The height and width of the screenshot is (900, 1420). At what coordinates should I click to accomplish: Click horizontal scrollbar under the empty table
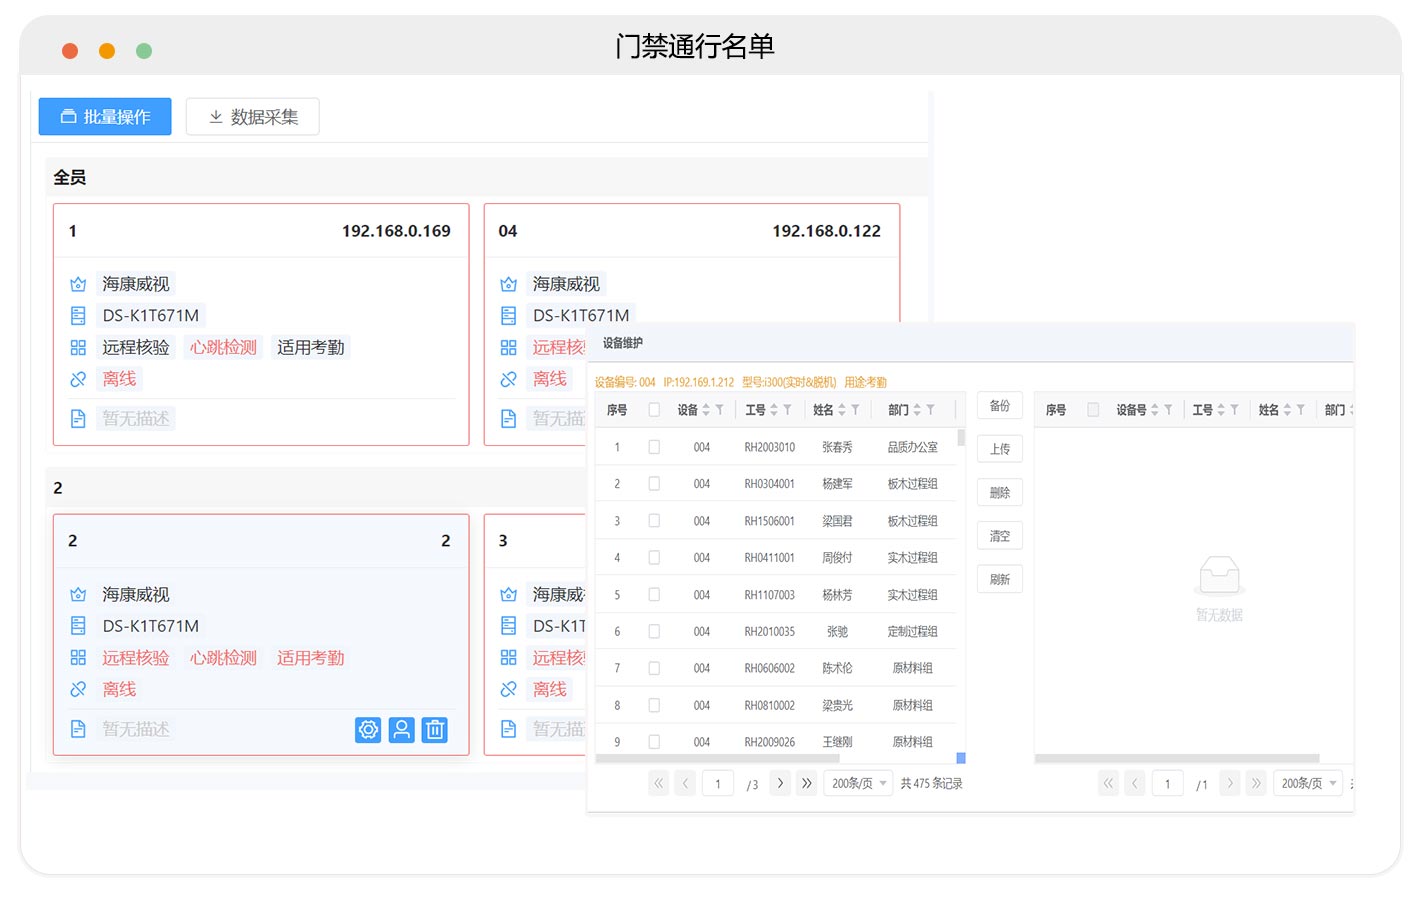pyautogui.click(x=1177, y=759)
